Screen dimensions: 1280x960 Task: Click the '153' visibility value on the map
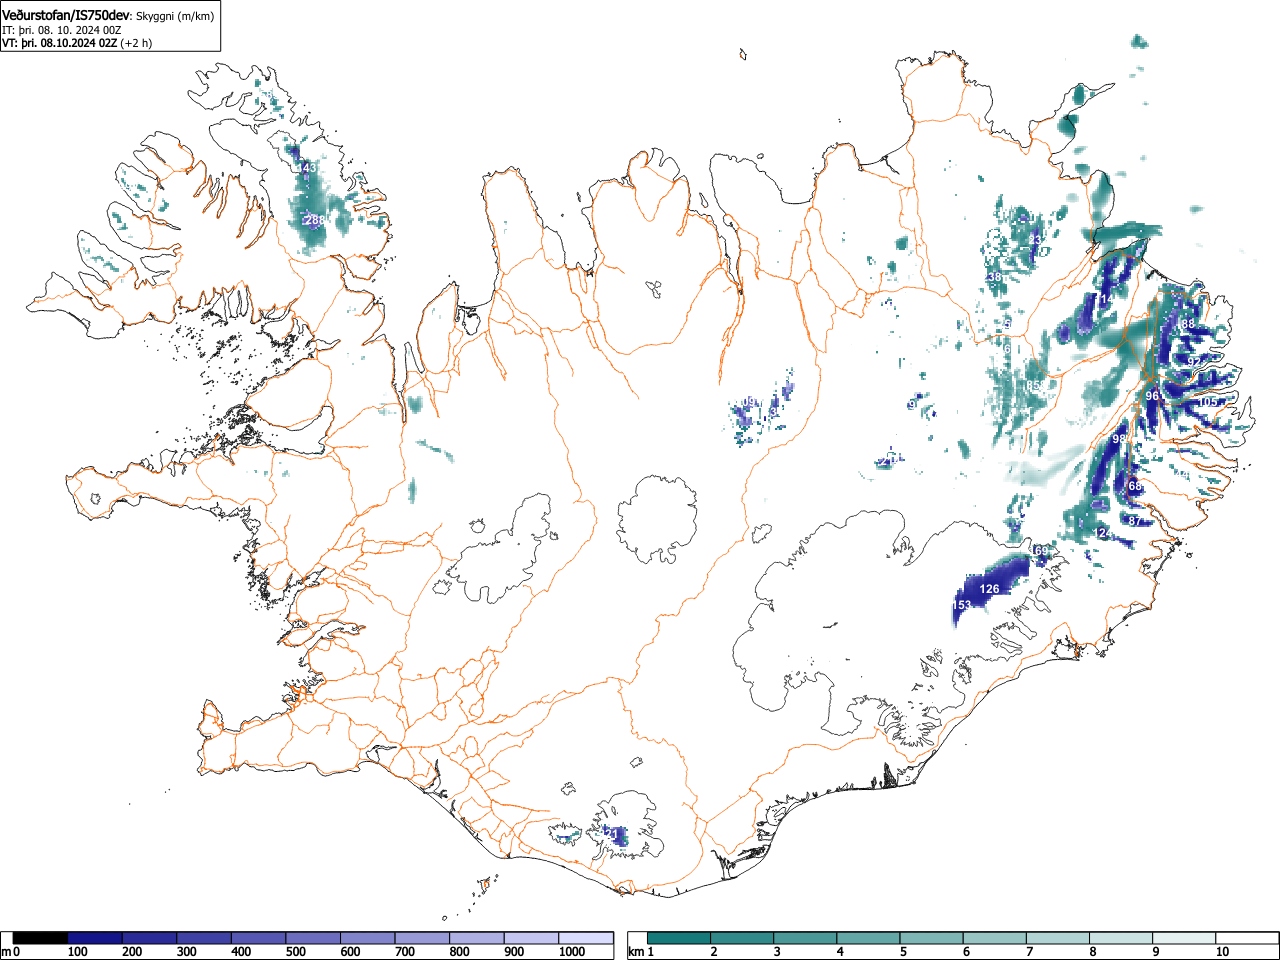tap(962, 606)
